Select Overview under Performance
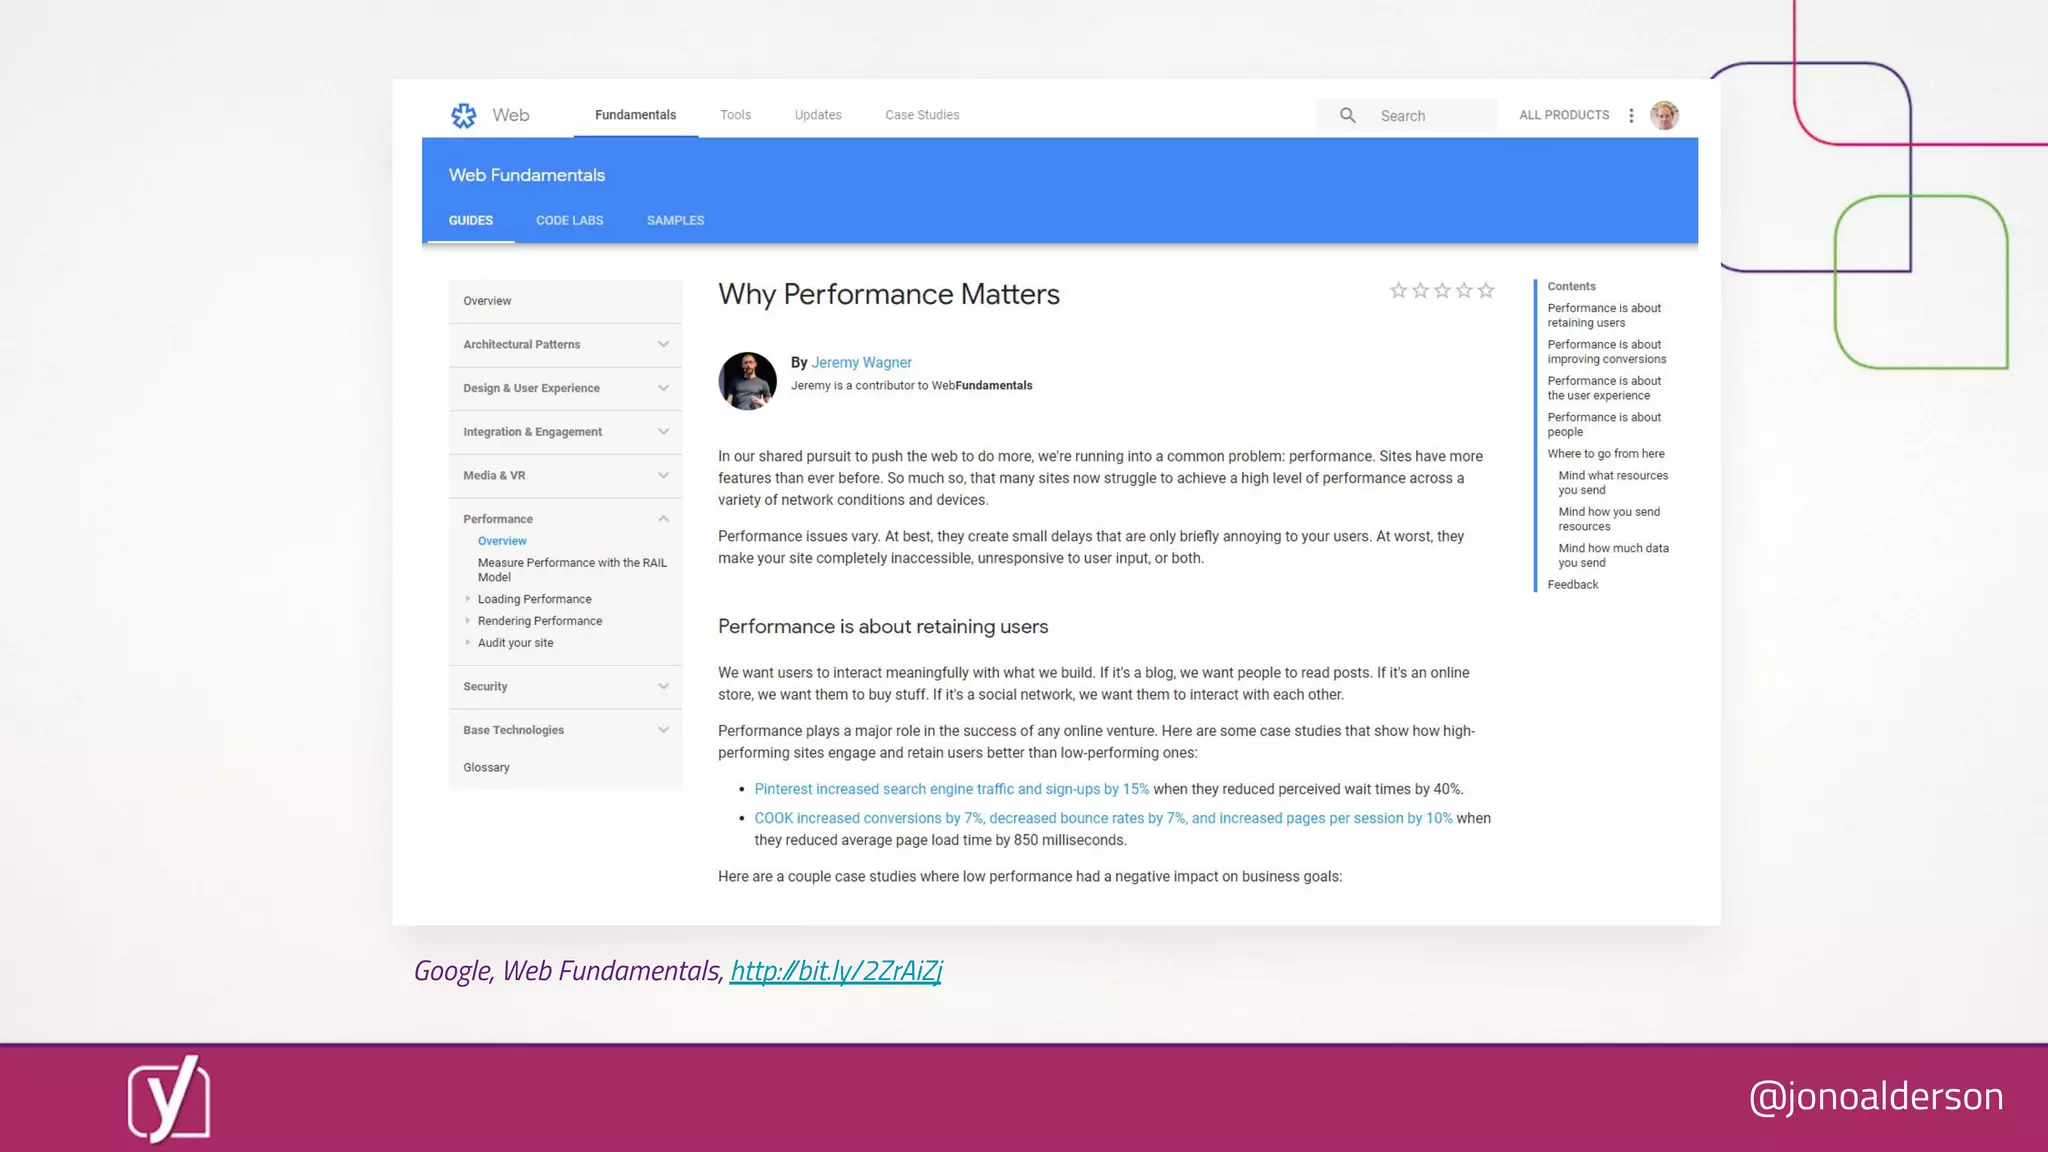Viewport: 2048px width, 1152px height. click(502, 541)
